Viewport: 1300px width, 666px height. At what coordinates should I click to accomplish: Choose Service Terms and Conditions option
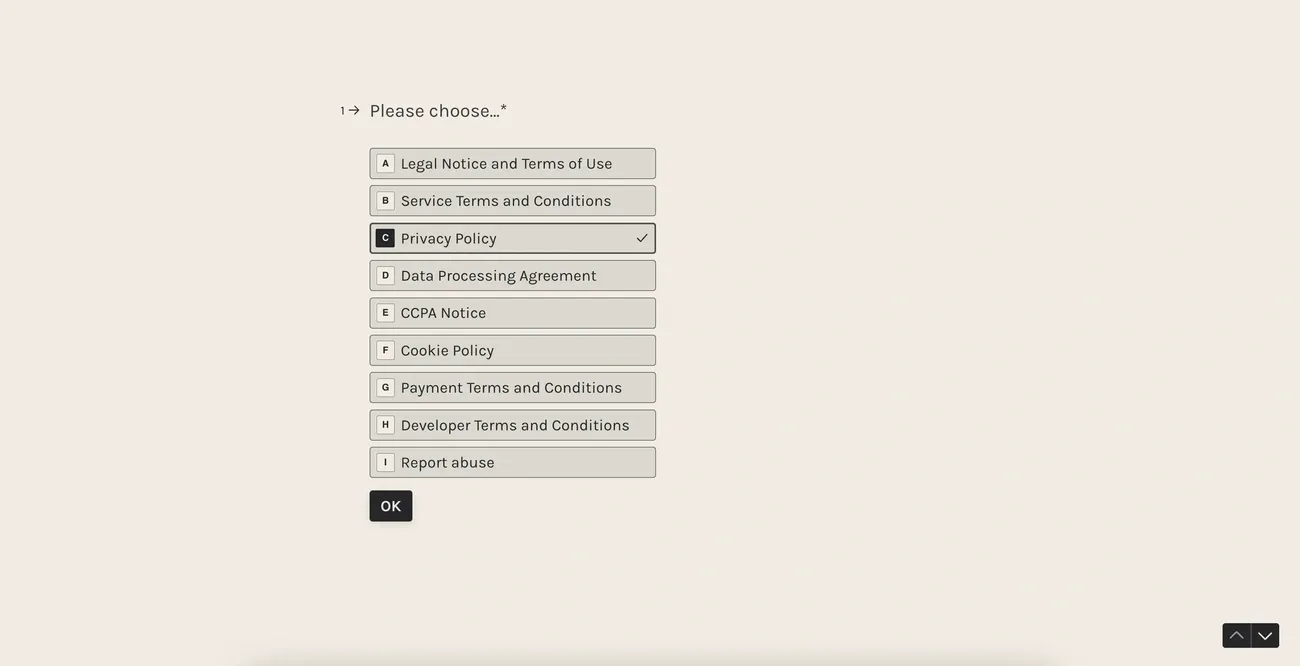tap(506, 201)
